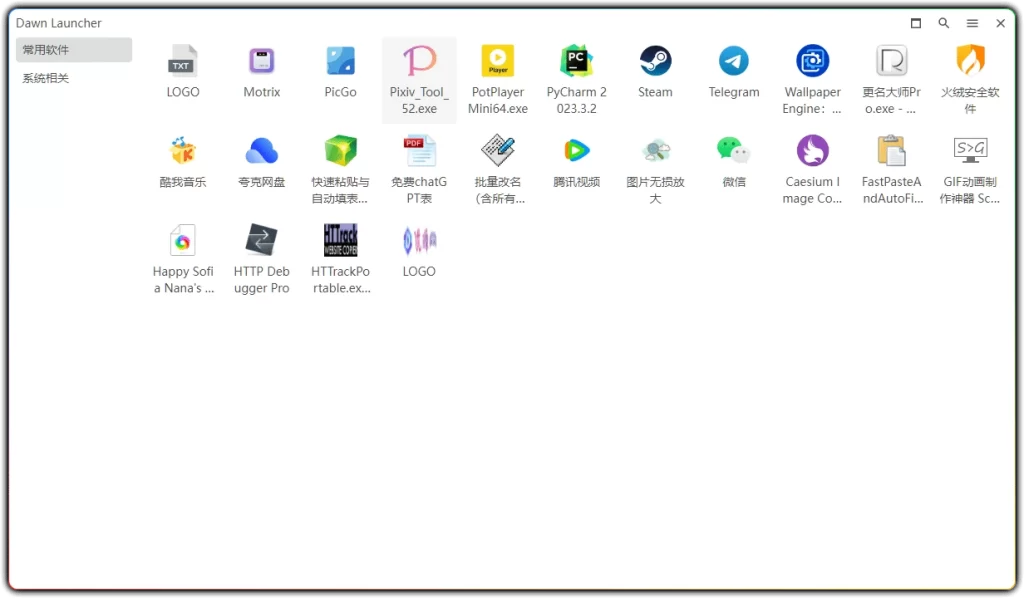Open the LOGO image with purple waveform
Image resolution: width=1024 pixels, height=598 pixels.
click(x=419, y=241)
